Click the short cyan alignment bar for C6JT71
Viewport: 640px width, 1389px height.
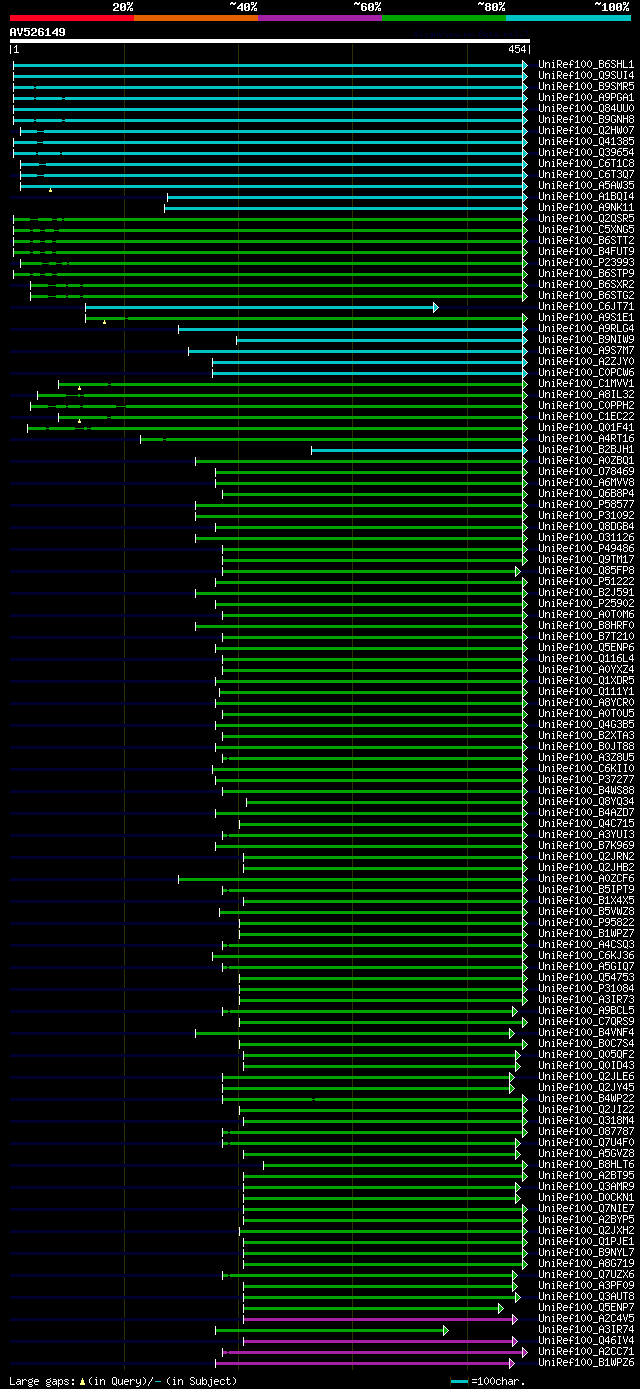(x=261, y=307)
